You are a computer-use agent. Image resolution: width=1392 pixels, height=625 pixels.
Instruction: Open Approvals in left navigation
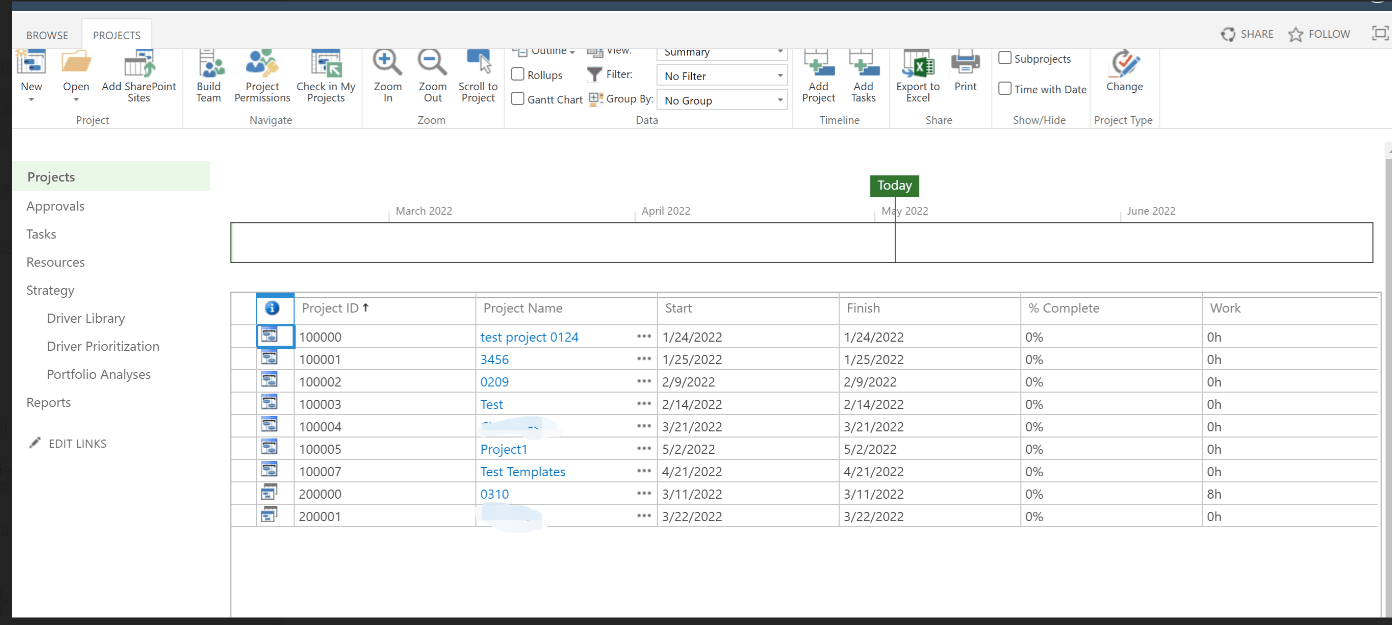click(x=56, y=206)
